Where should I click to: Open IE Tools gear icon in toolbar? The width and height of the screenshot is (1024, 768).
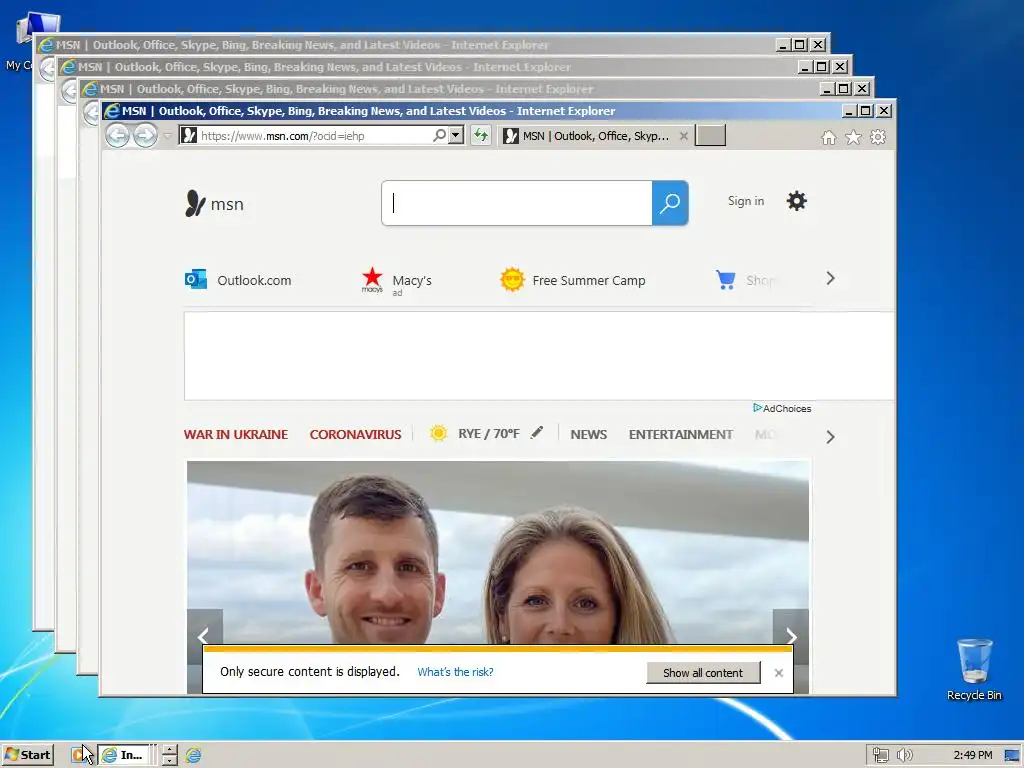(x=878, y=137)
